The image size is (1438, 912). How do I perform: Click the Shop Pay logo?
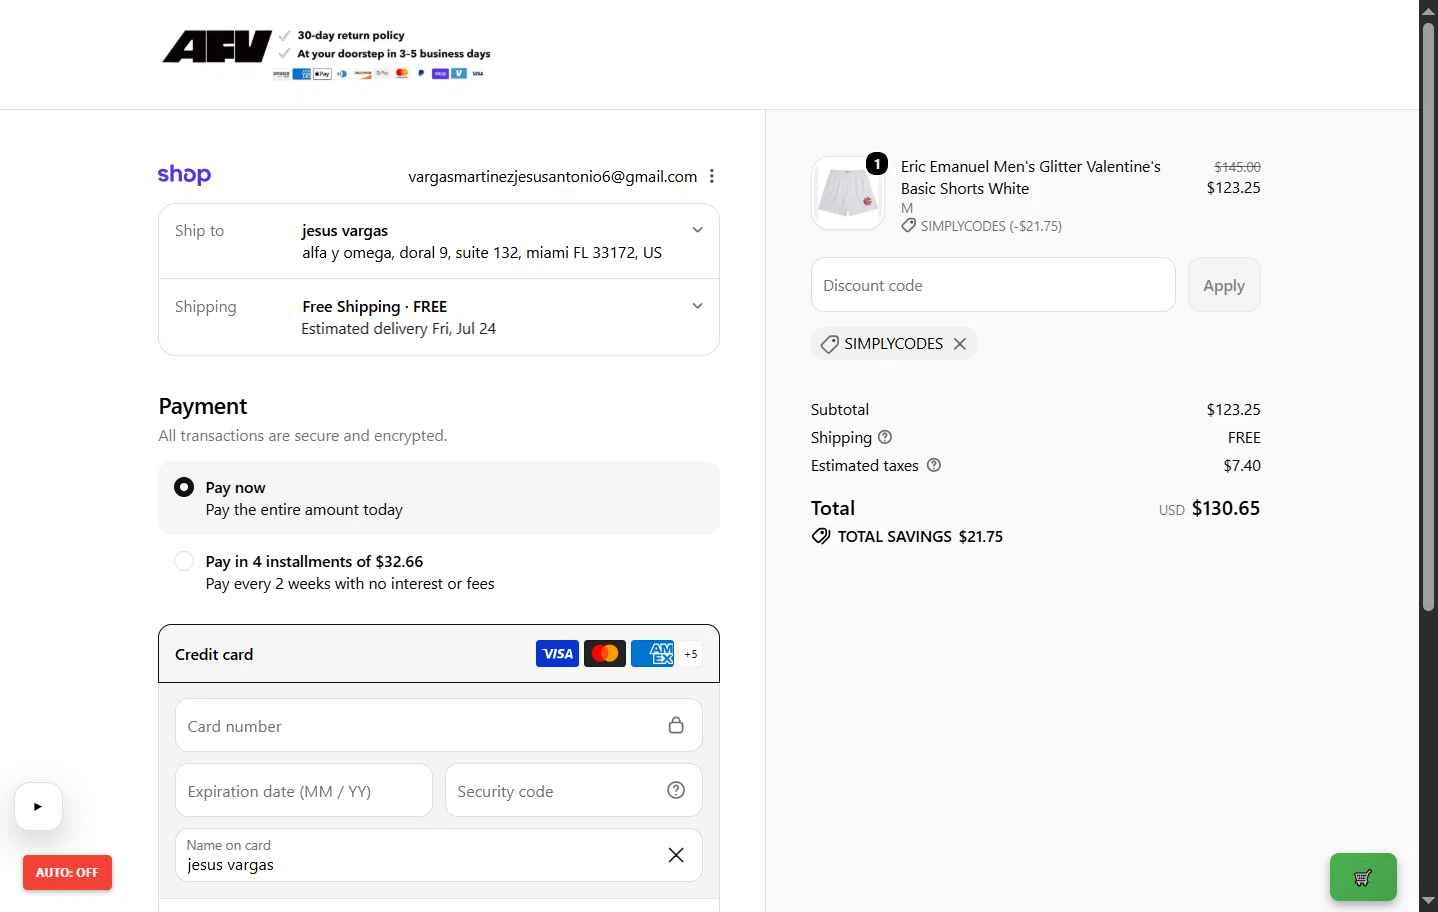click(x=184, y=175)
